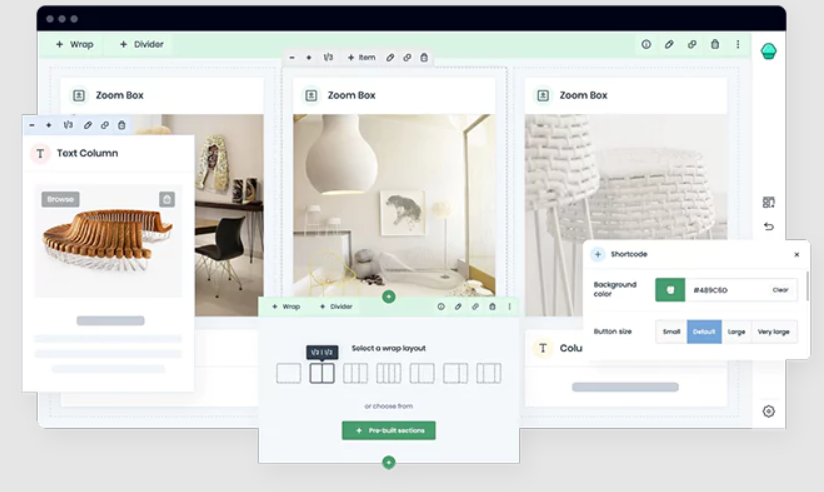Click the Wrap button in the top toolbar
This screenshot has height=492, width=824.
[x=75, y=44]
